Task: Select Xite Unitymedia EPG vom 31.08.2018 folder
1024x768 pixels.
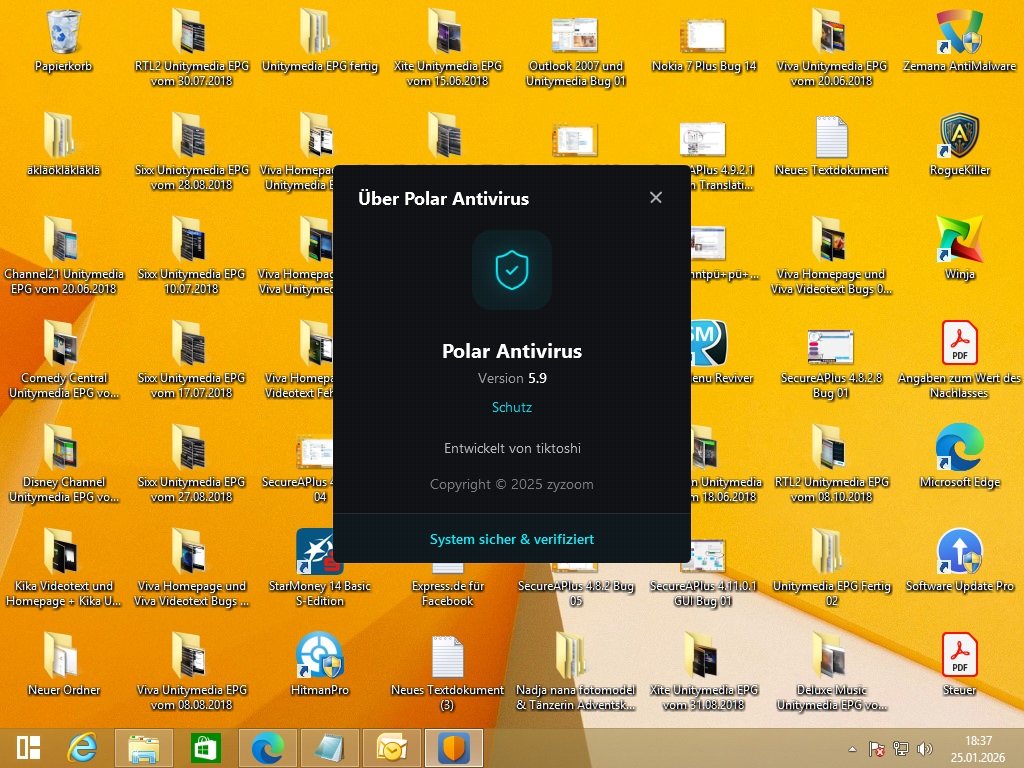Action: coord(703,671)
